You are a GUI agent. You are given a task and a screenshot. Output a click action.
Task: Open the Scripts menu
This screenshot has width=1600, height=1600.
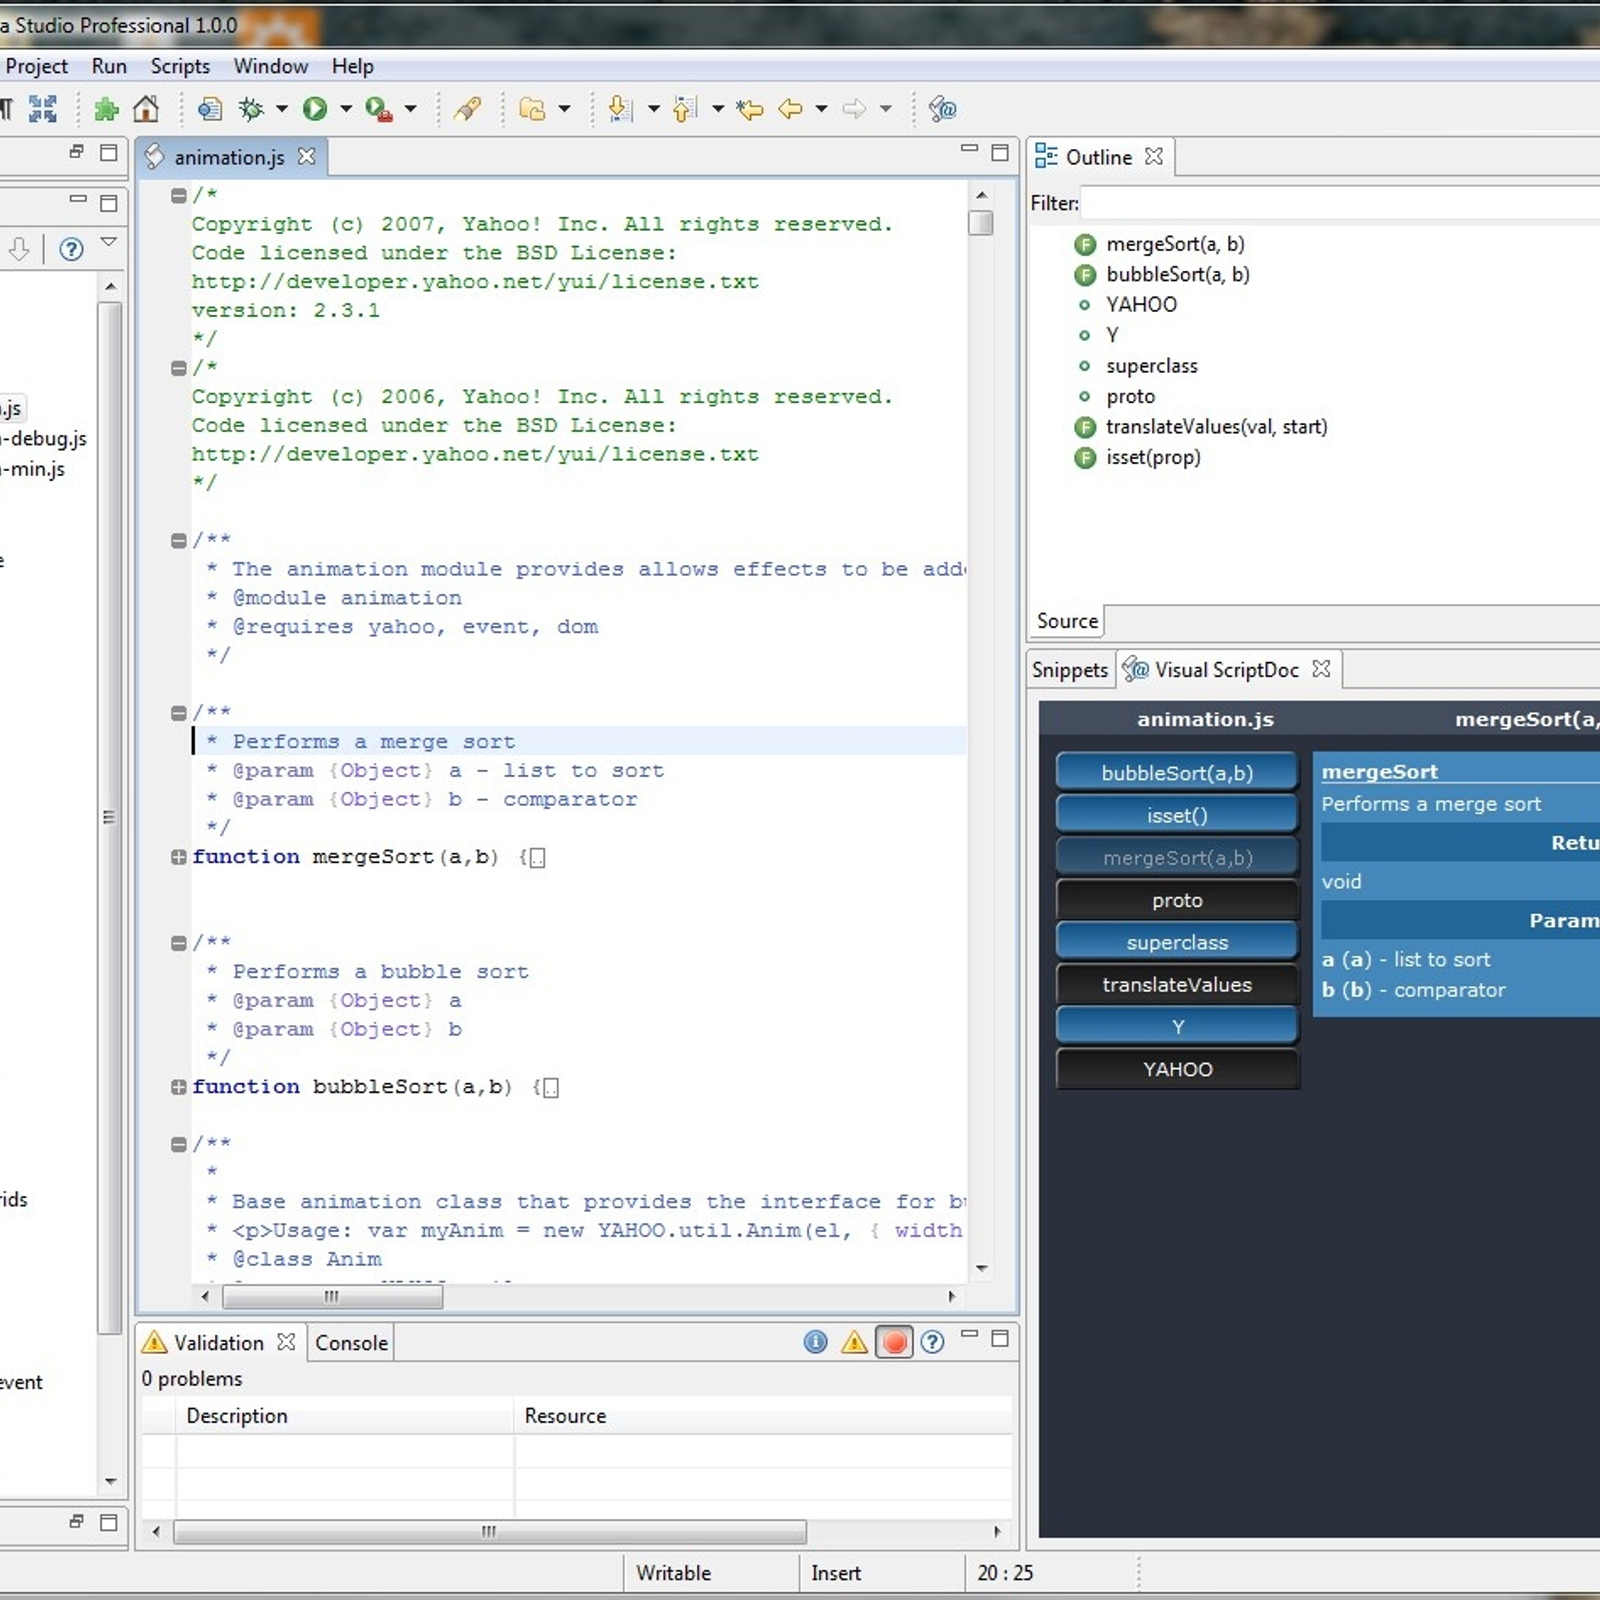180,66
